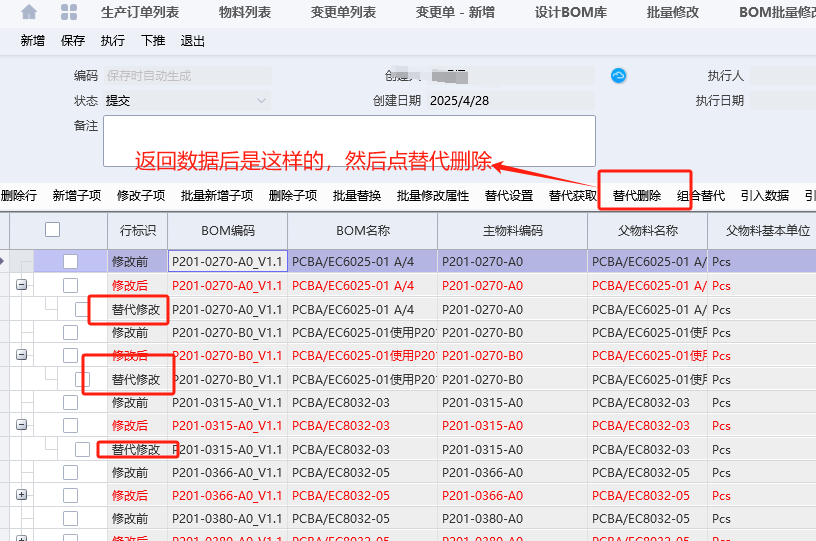Switch to the 生产订单列表 tab
816x541 pixels.
click(140, 13)
